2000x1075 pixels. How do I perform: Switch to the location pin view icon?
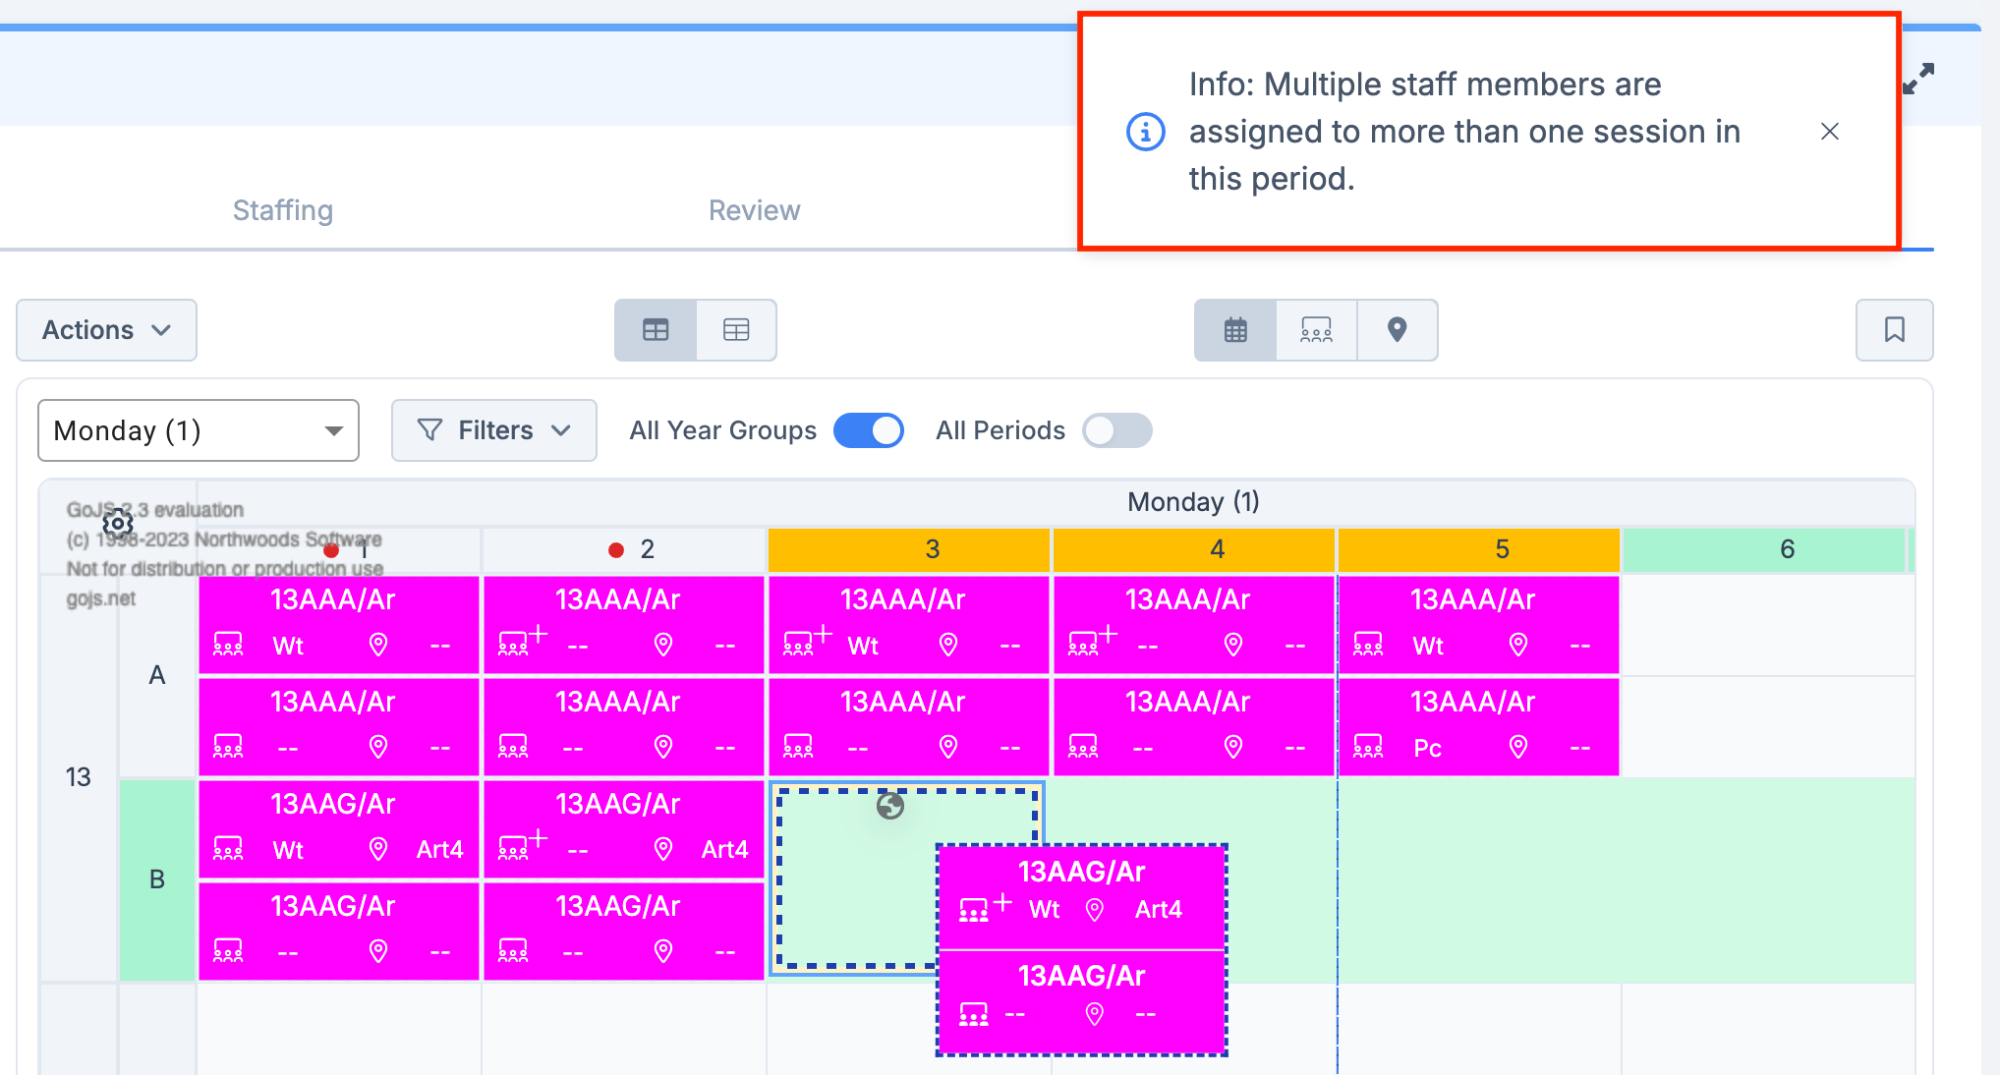point(1397,330)
